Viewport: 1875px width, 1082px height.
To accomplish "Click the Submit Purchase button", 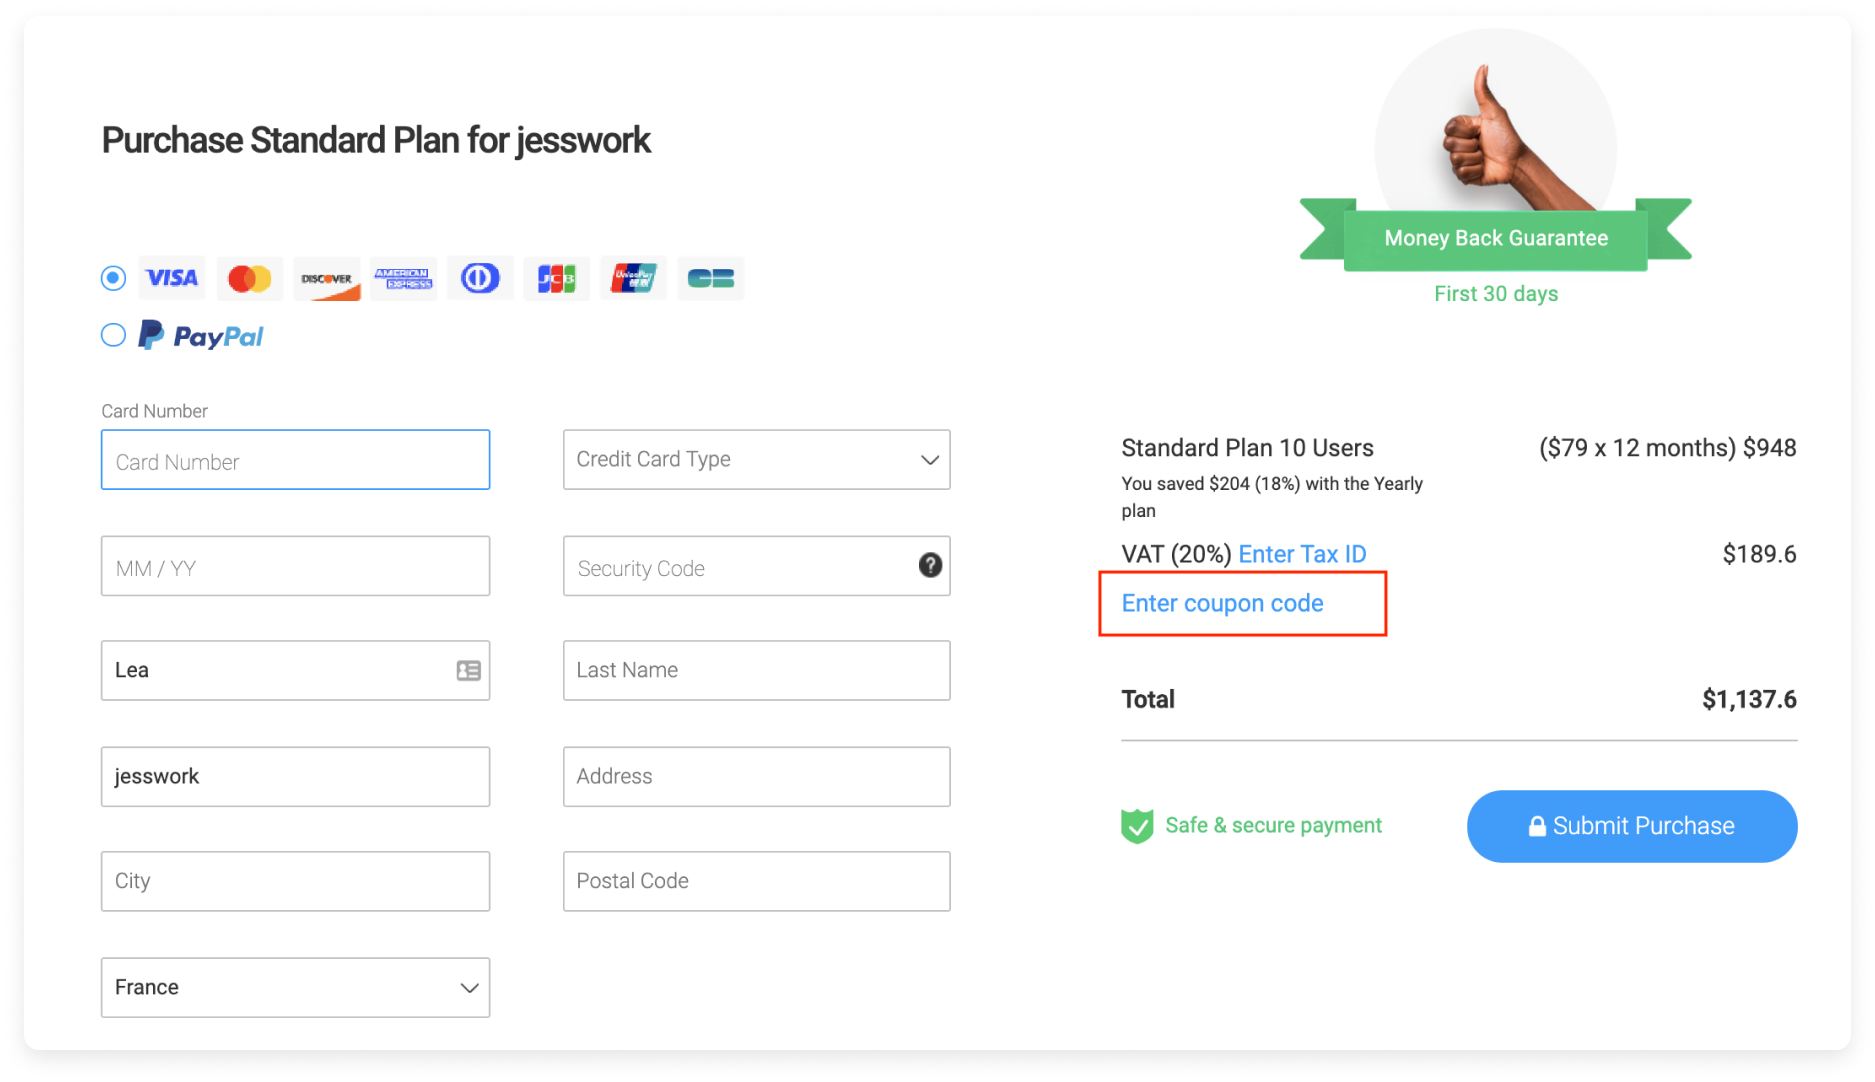I will click(x=1632, y=826).
